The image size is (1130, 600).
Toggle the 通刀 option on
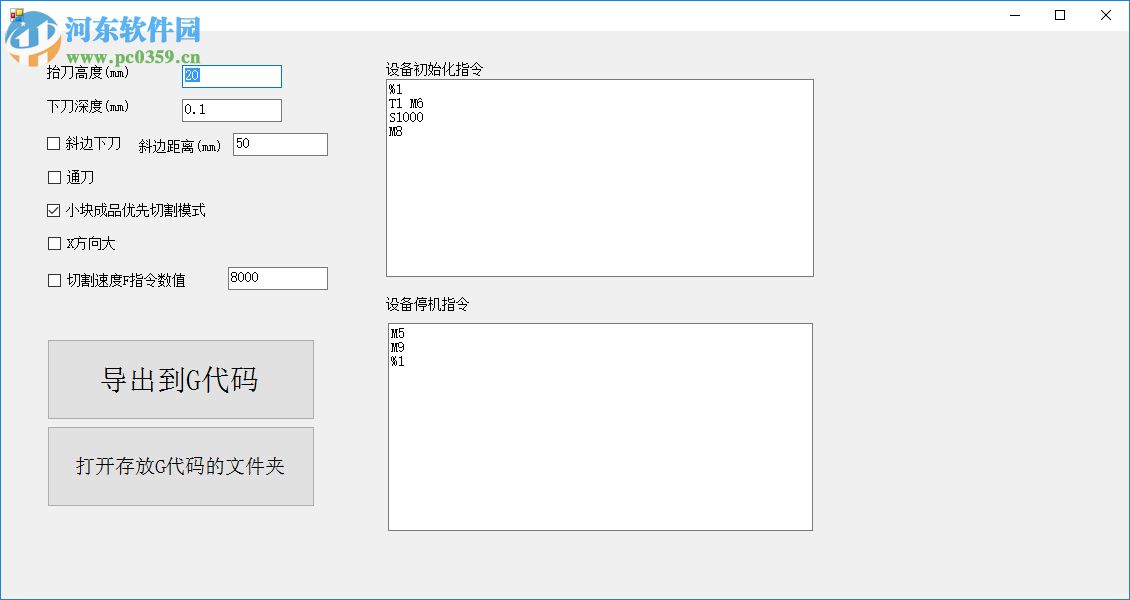(x=53, y=177)
